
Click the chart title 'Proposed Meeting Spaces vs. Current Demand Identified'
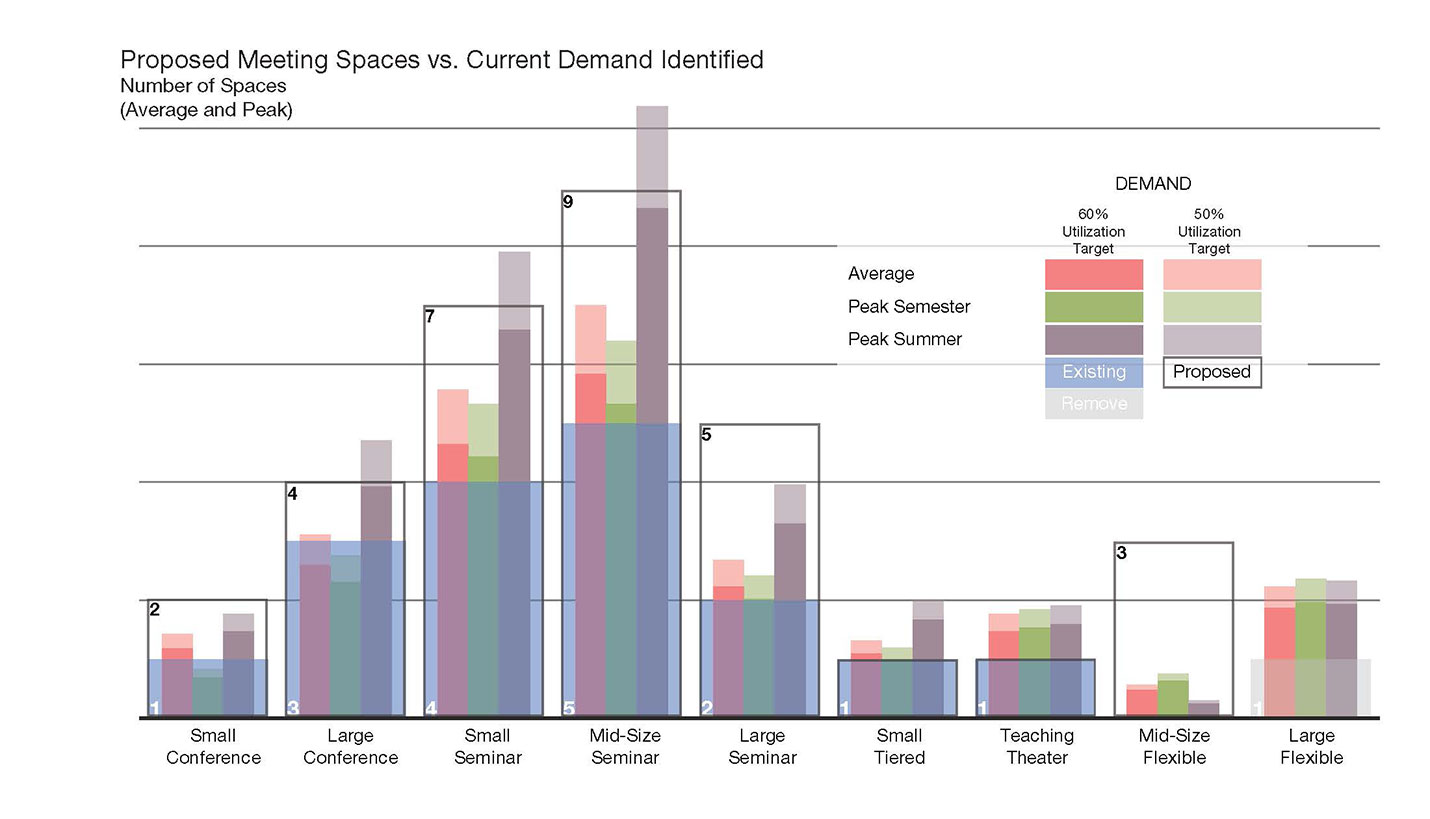[x=442, y=60]
